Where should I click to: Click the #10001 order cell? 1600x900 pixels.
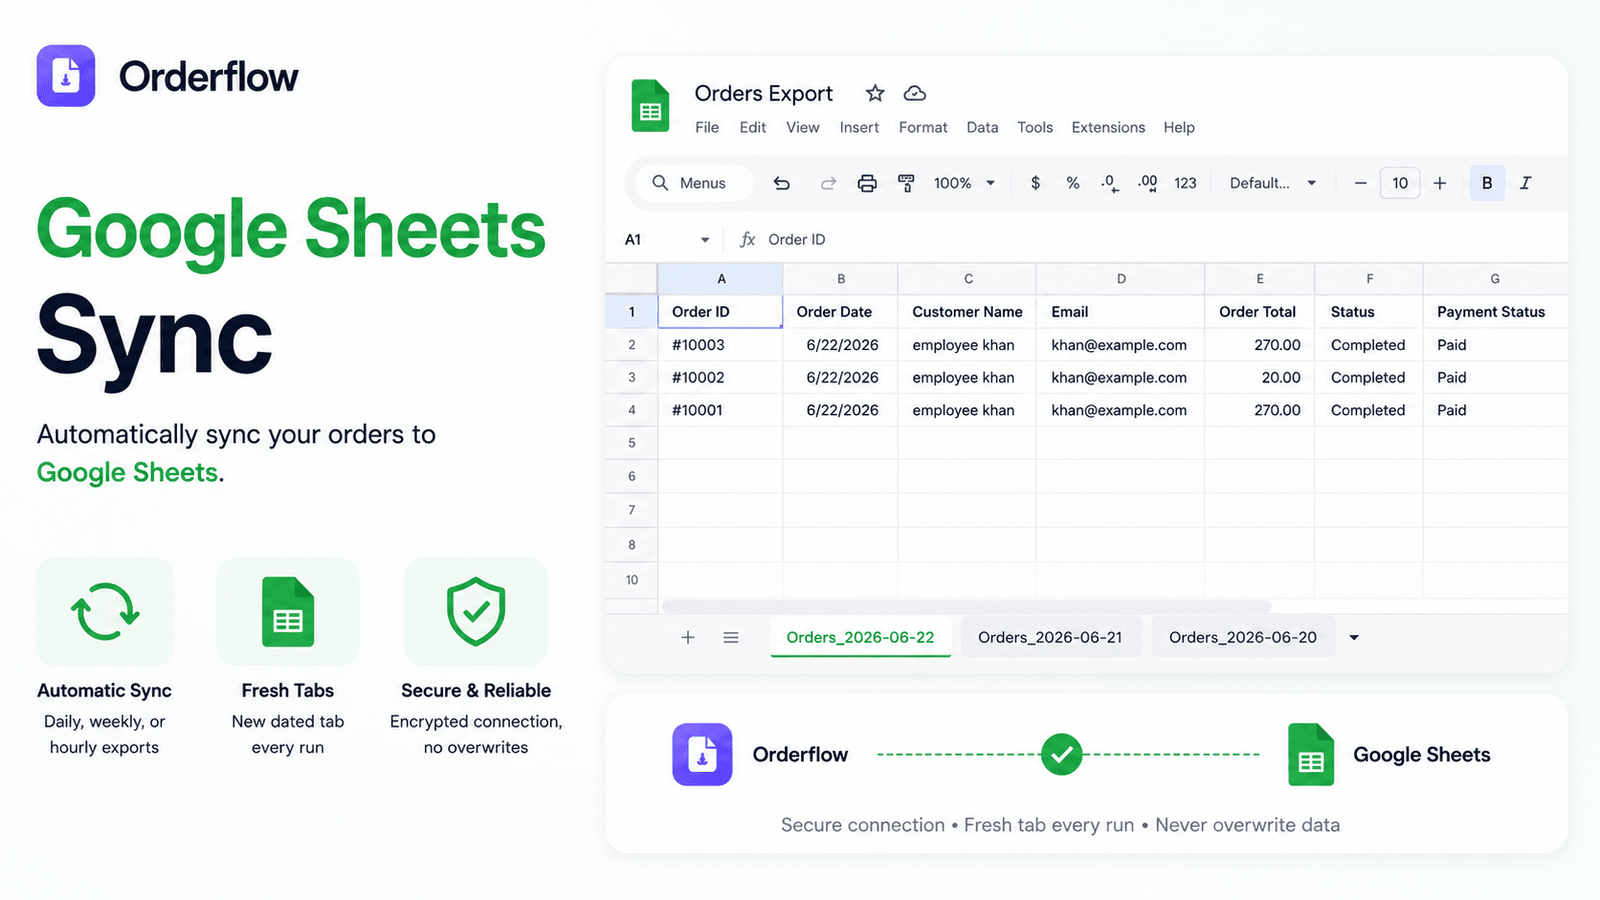(720, 410)
